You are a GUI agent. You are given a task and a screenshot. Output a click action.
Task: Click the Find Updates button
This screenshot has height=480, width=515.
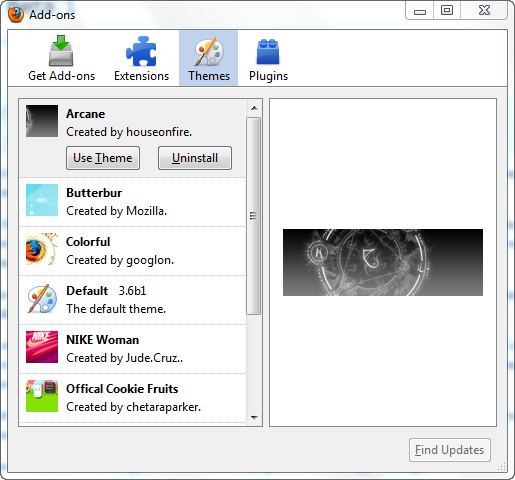pos(450,450)
